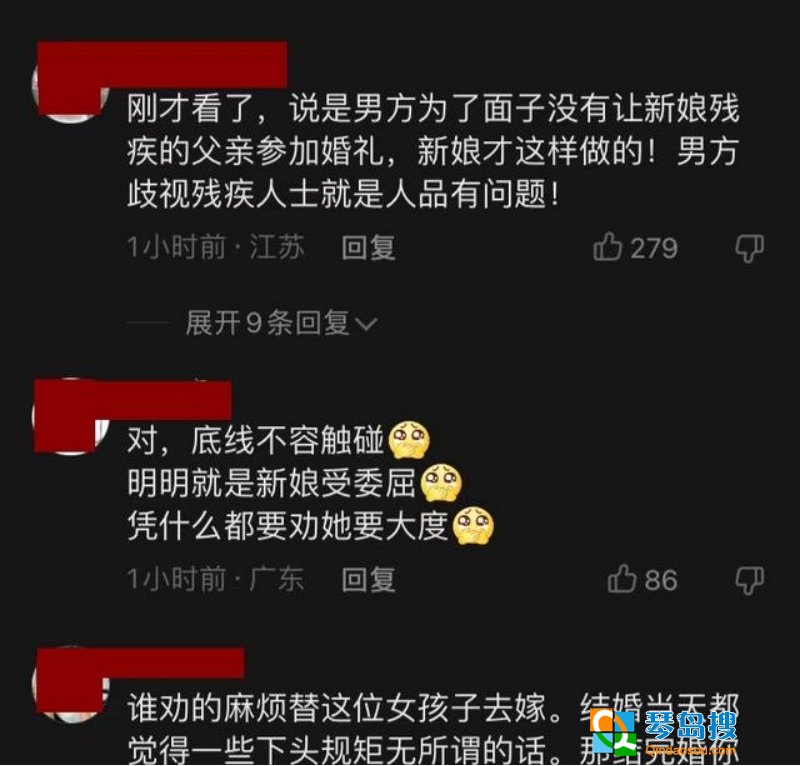Click first emoji after 底线不容触碰
Image resolution: width=800 pixels, height=766 pixels.
point(409,440)
